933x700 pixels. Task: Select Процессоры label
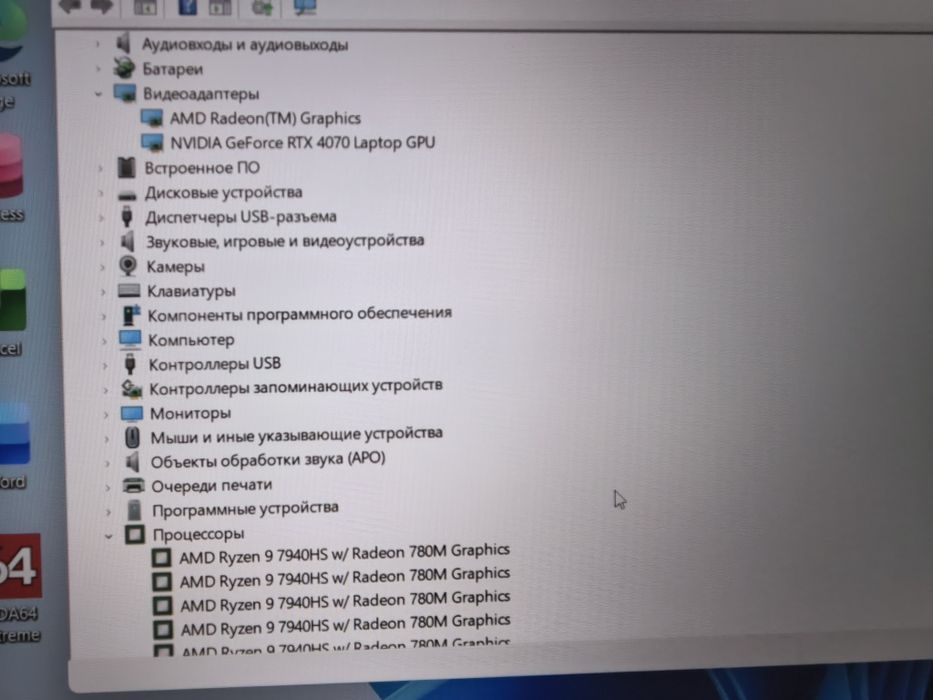(x=198, y=534)
